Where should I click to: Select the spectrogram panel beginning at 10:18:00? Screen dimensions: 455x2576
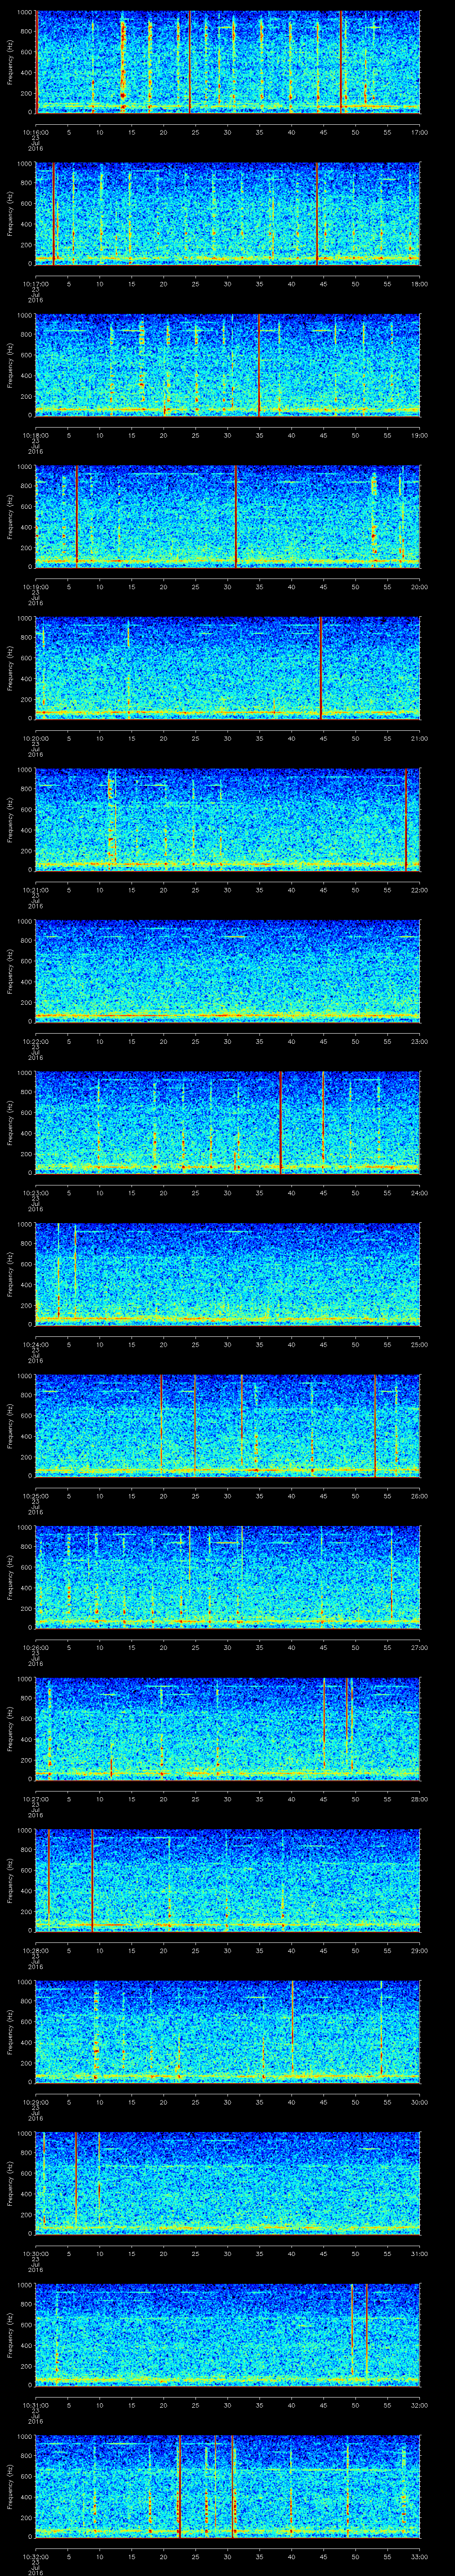(227, 365)
